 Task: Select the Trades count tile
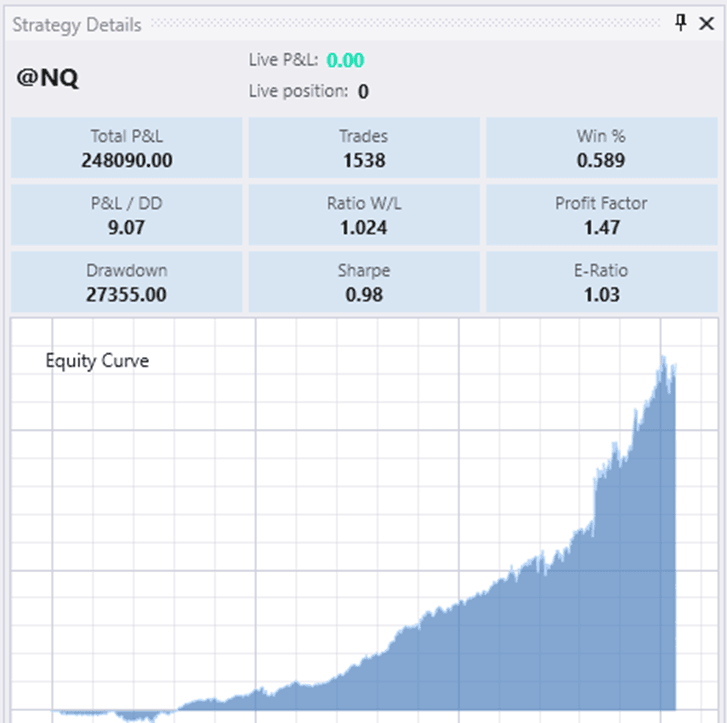(363, 147)
